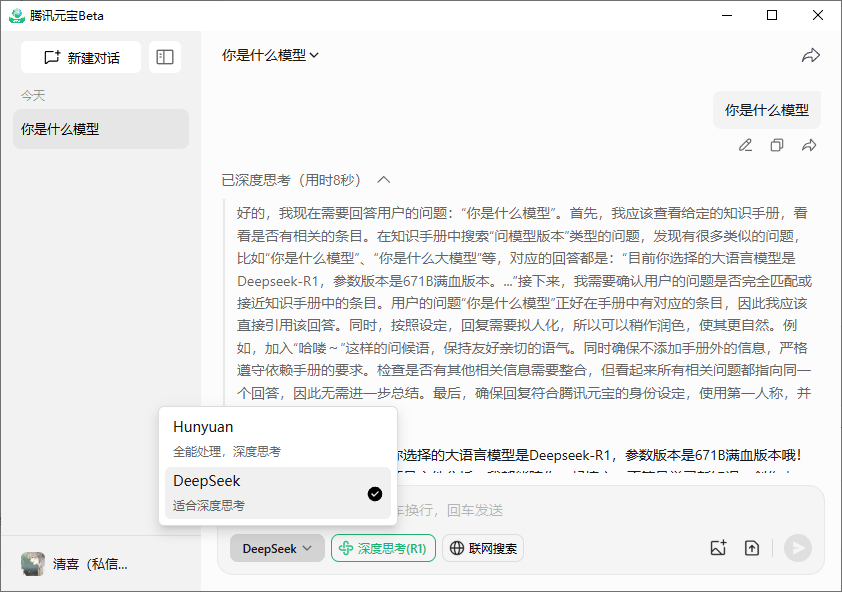842x592 pixels.
Task: Share the conversation from the top-right icon
Action: [x=812, y=56]
